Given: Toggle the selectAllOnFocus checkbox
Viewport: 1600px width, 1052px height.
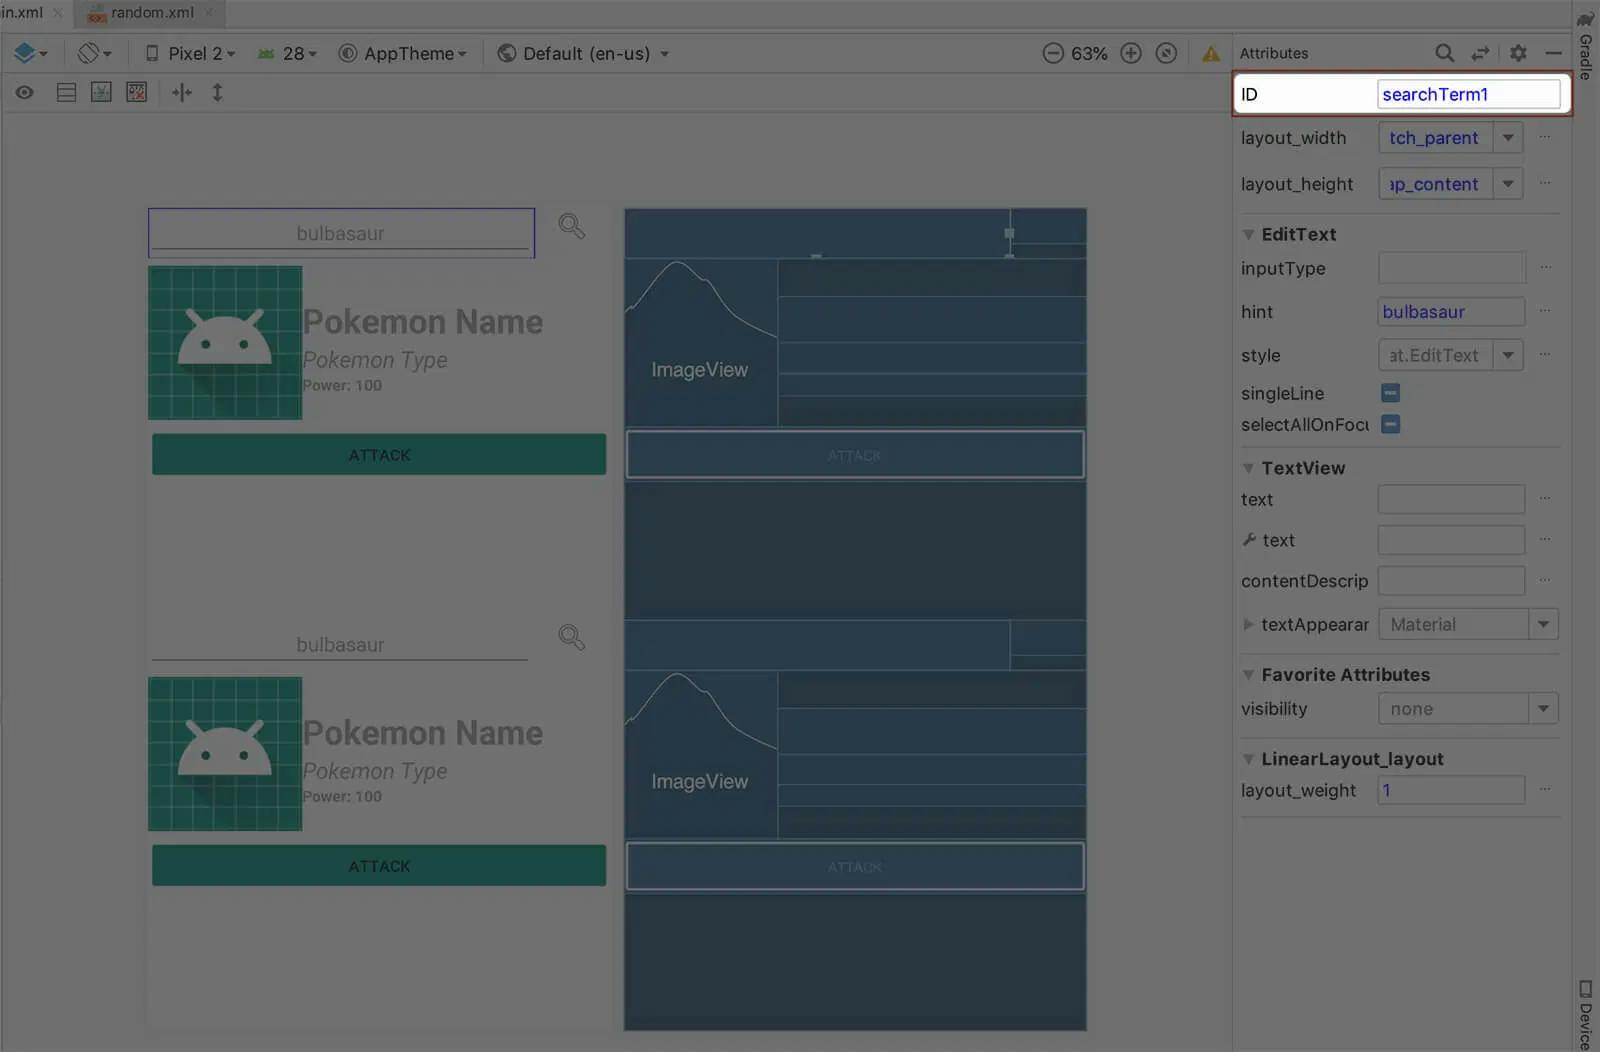Looking at the screenshot, I should pos(1390,424).
